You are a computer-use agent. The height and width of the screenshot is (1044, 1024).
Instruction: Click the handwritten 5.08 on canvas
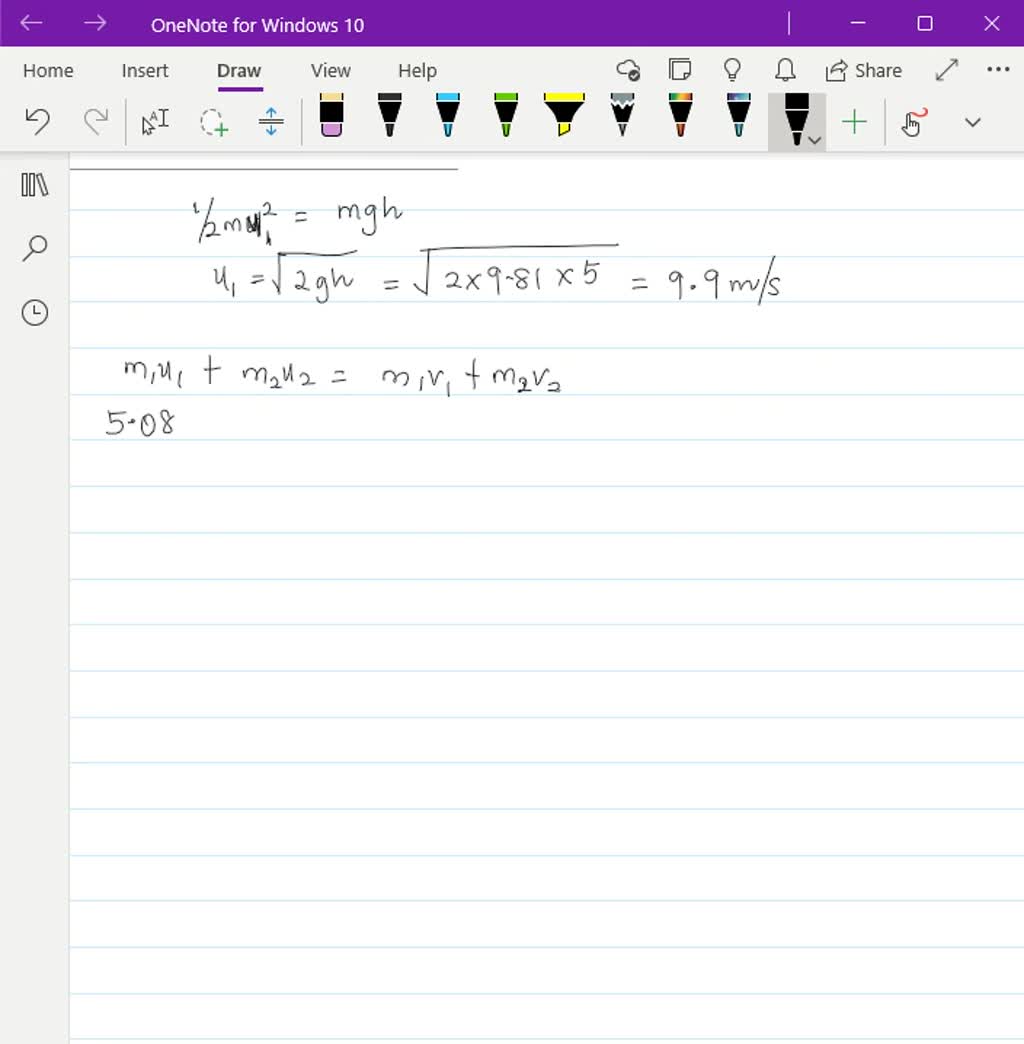pos(140,424)
